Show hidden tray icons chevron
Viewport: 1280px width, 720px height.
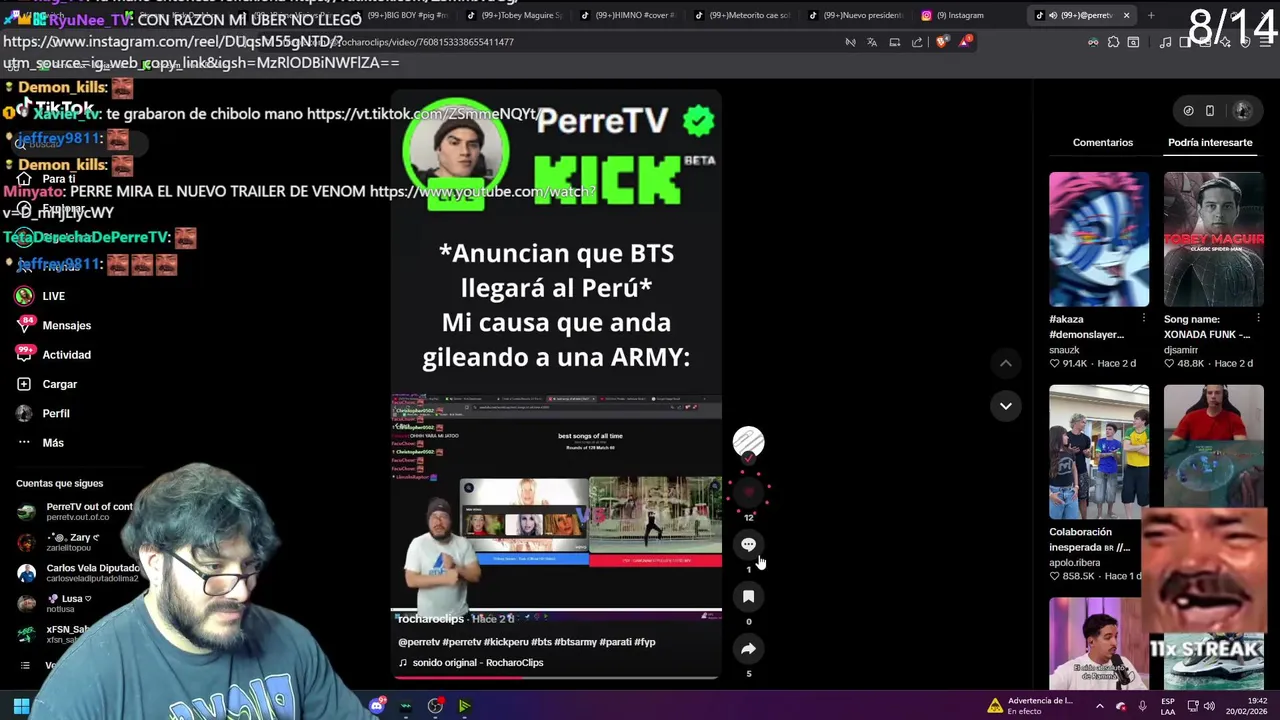1099,706
